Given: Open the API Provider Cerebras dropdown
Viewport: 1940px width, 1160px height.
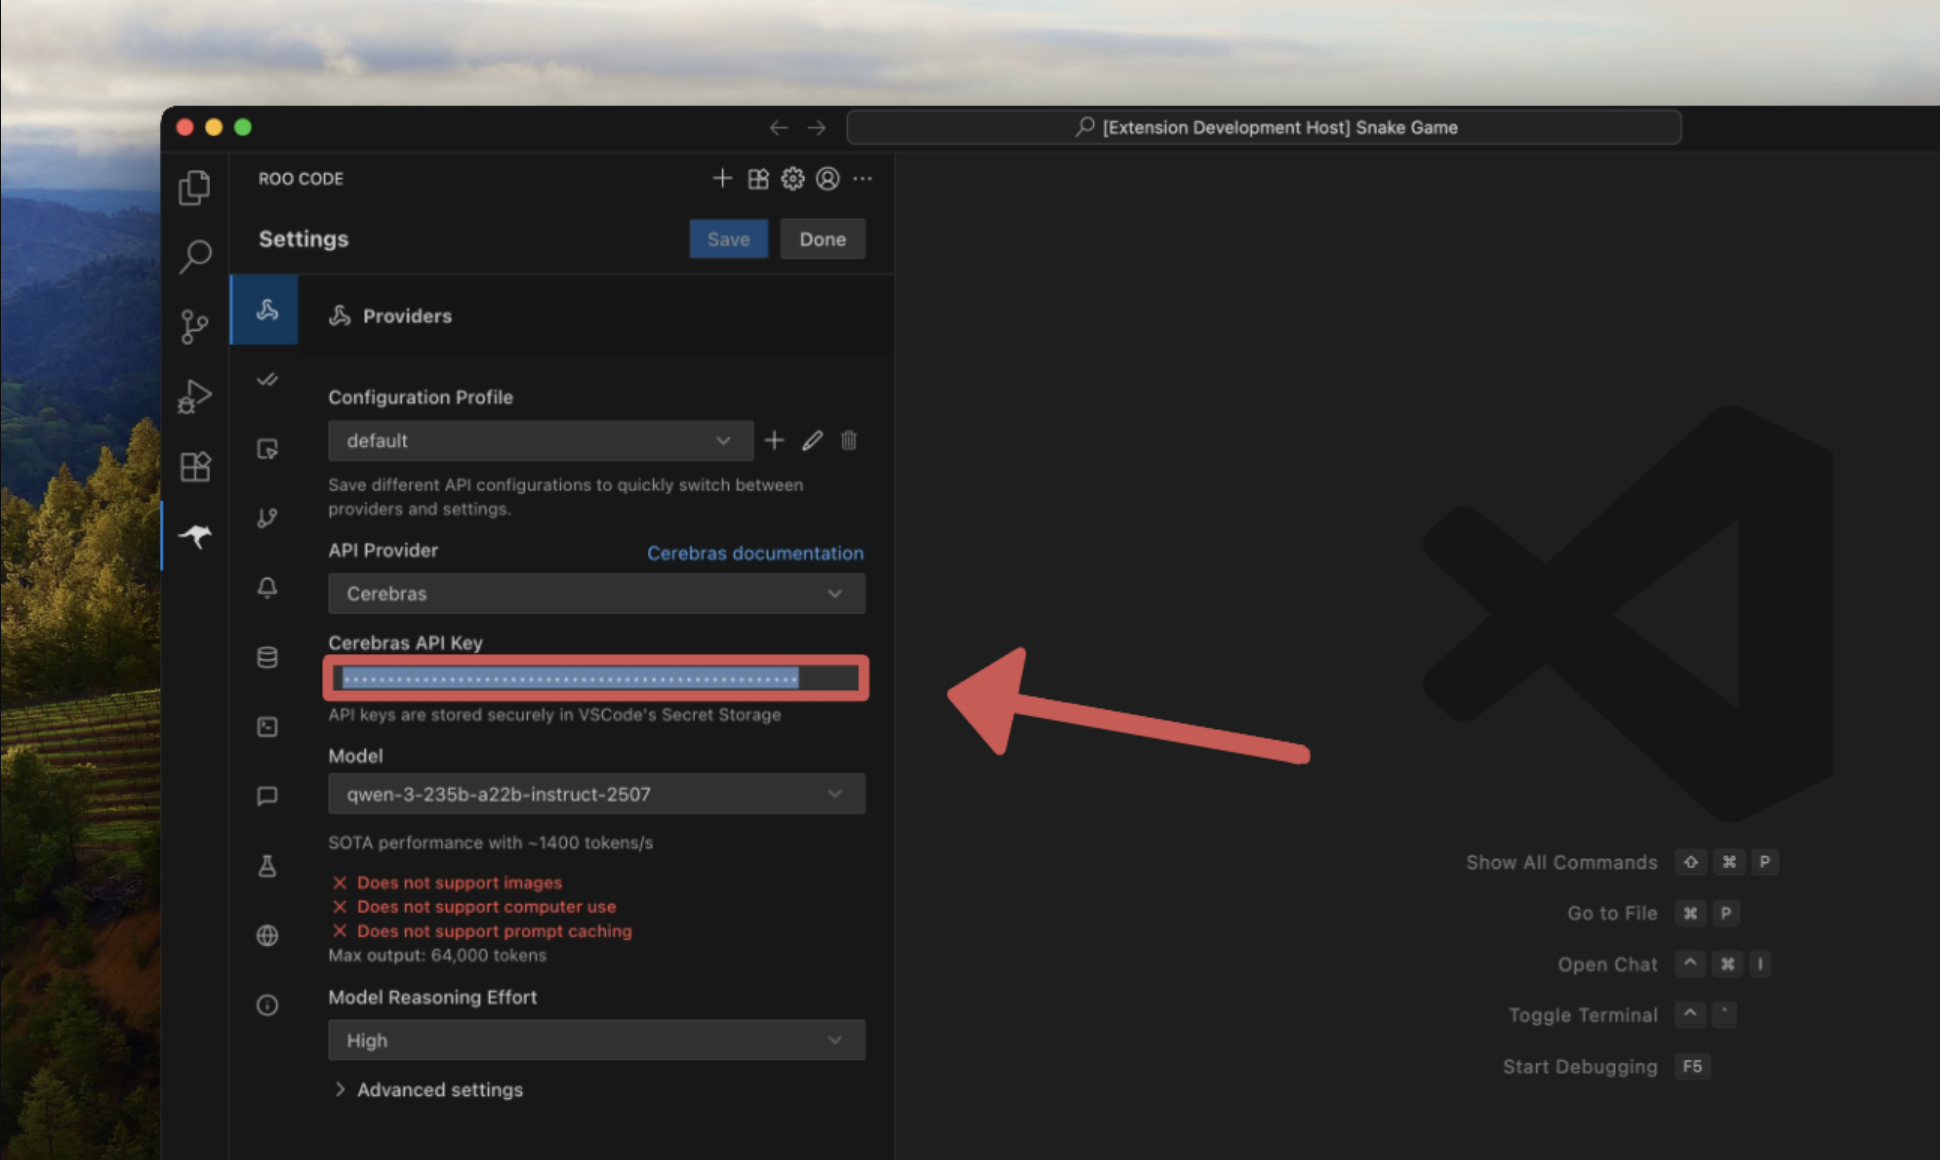Looking at the screenshot, I should coord(596,594).
